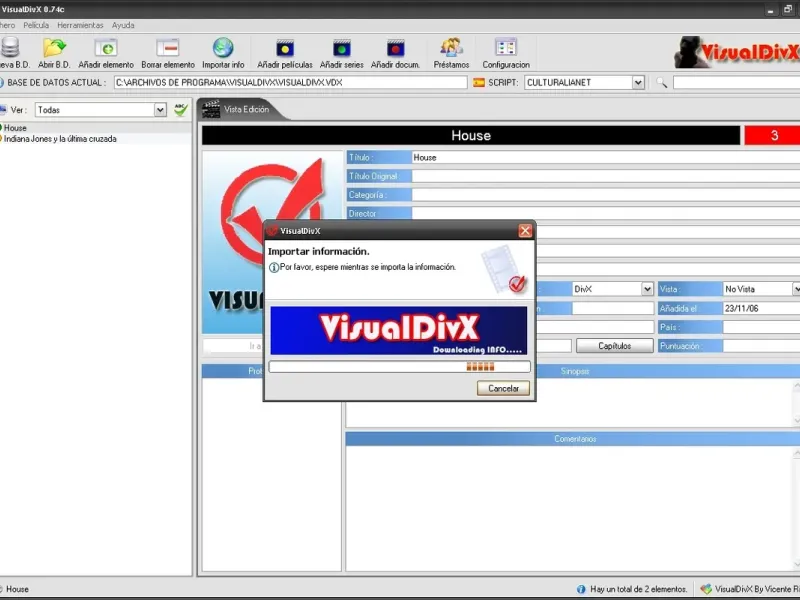Open the Vista No Vista dropdown
Screen dimensions: 800x600
[x=796, y=289]
